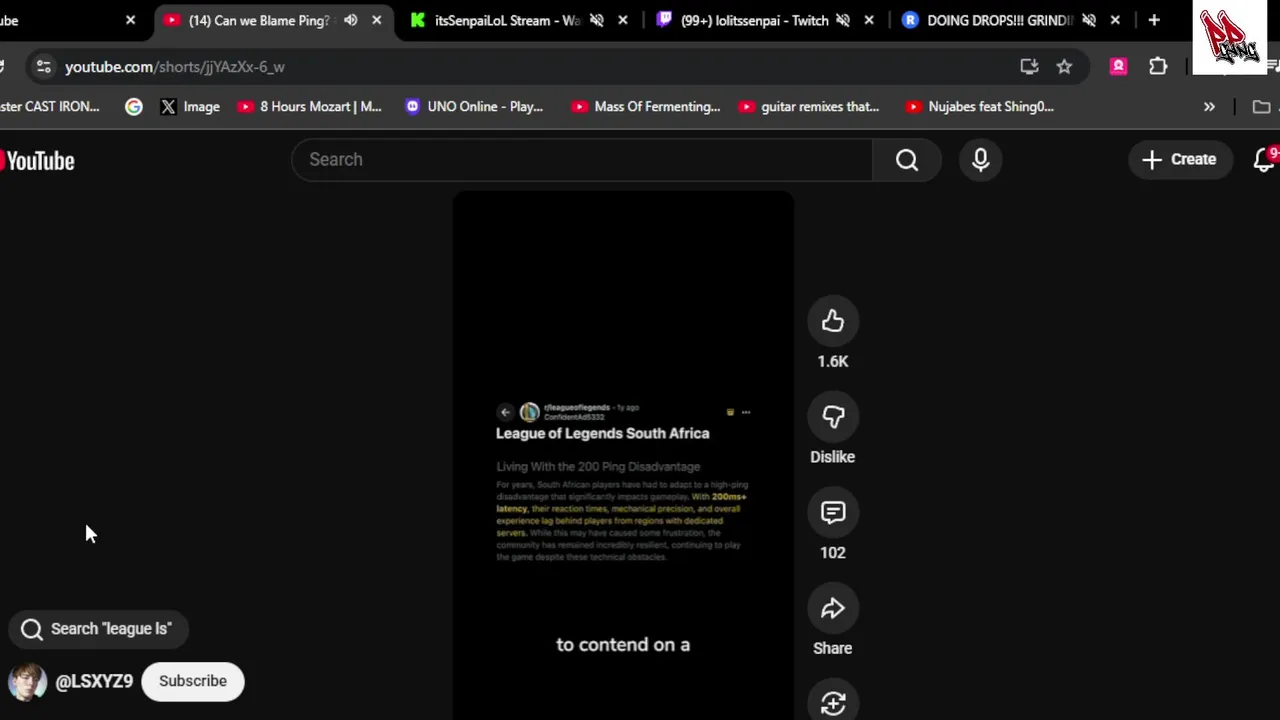Unmute the lolitssenpai Twitch tab
Image resolution: width=1280 pixels, height=720 pixels.
tap(843, 20)
